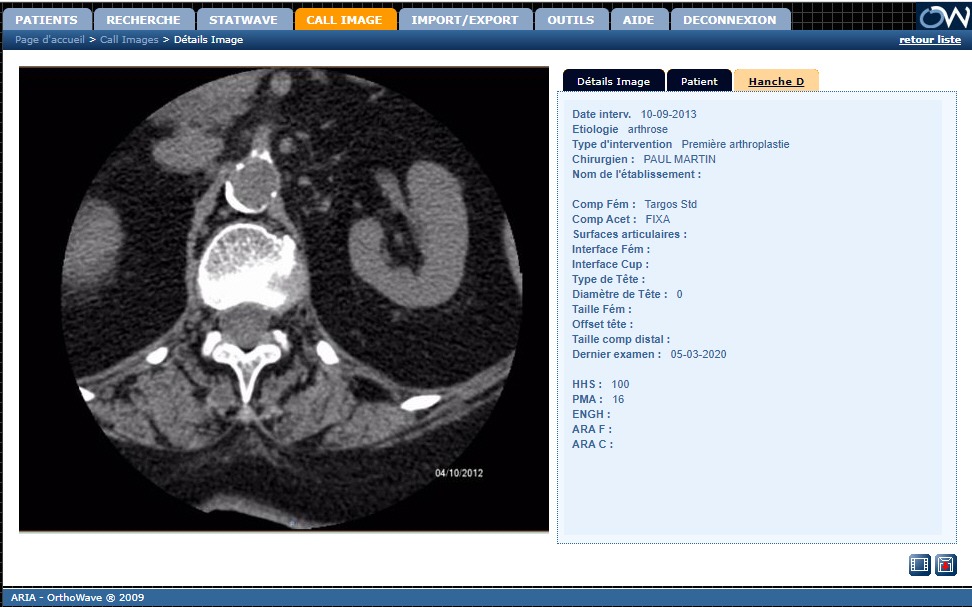Screen dimensions: 972x607
Task: Click the Etiologie value arthrose
Action: click(648, 129)
